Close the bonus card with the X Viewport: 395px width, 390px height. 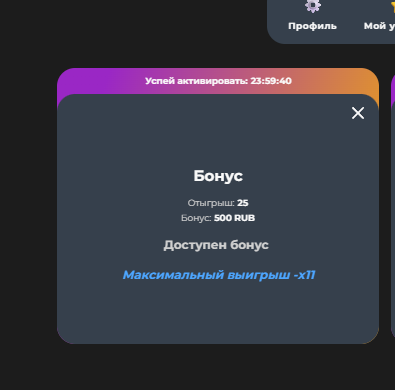point(358,113)
